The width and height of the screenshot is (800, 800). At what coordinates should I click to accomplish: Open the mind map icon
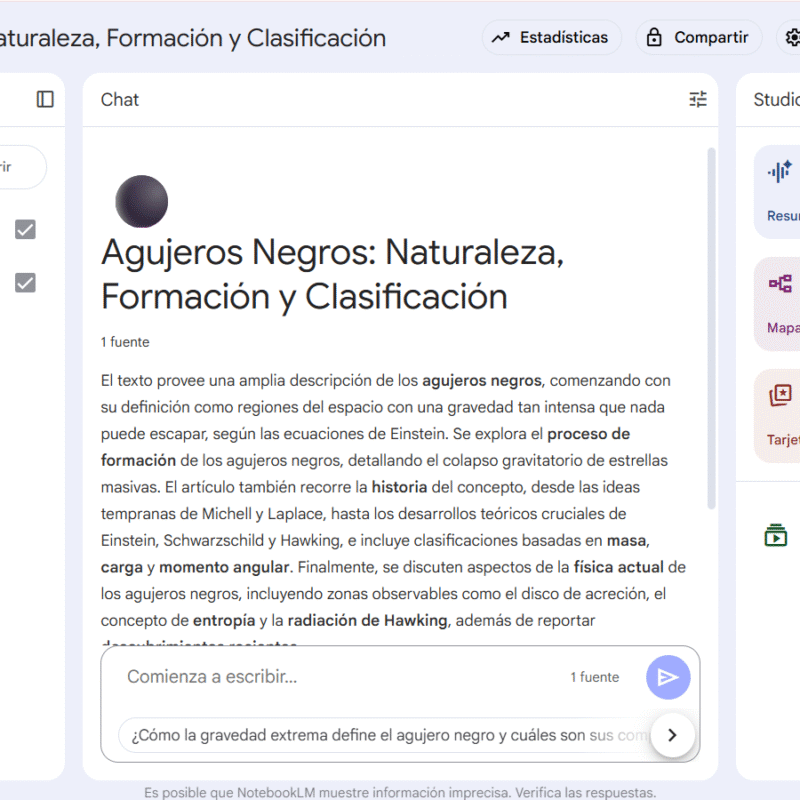pyautogui.click(x=780, y=284)
